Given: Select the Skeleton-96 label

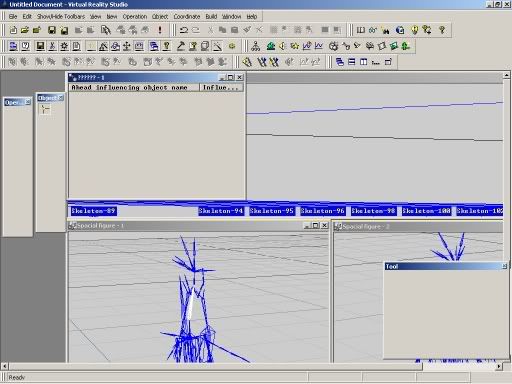Looking at the screenshot, I should click(x=322, y=211).
